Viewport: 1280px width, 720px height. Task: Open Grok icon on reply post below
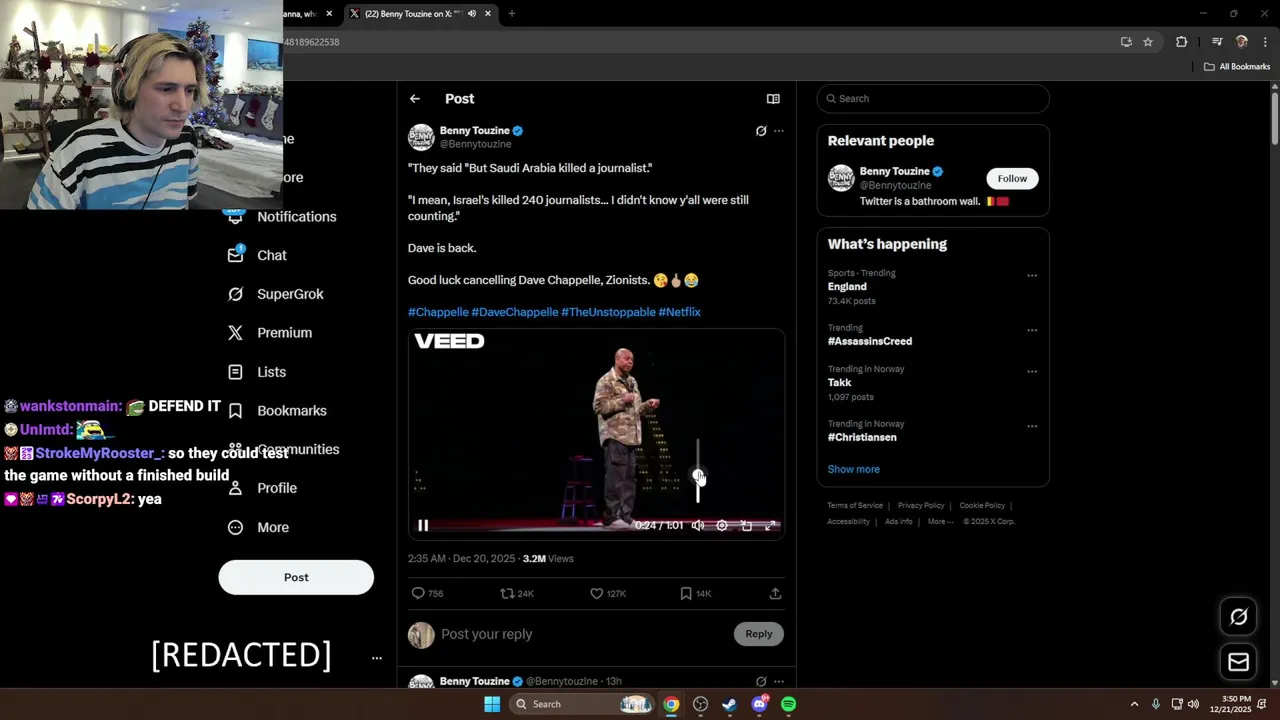[x=761, y=681]
